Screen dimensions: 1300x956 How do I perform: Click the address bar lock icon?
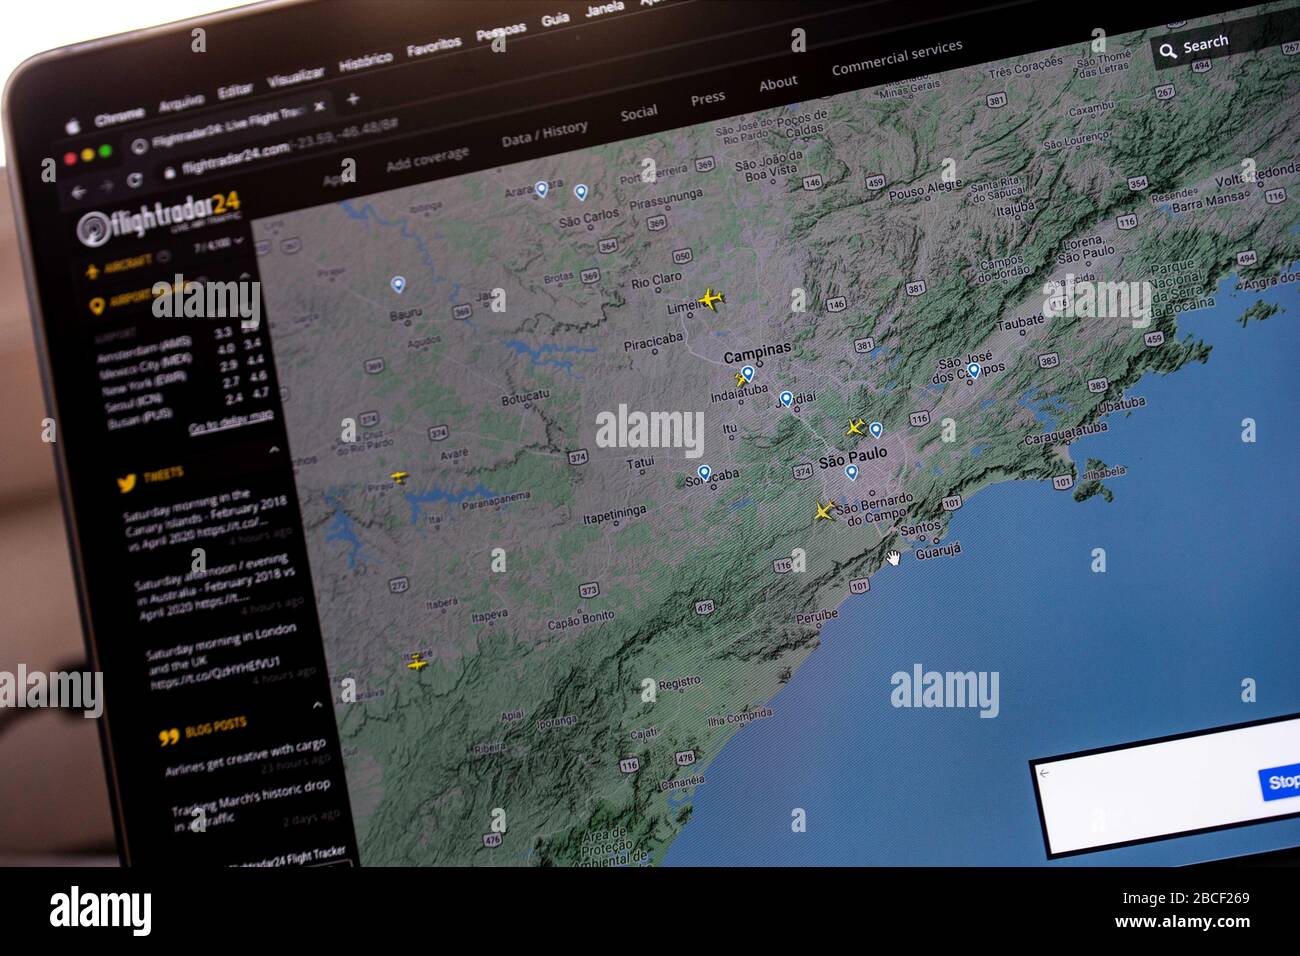coord(170,172)
